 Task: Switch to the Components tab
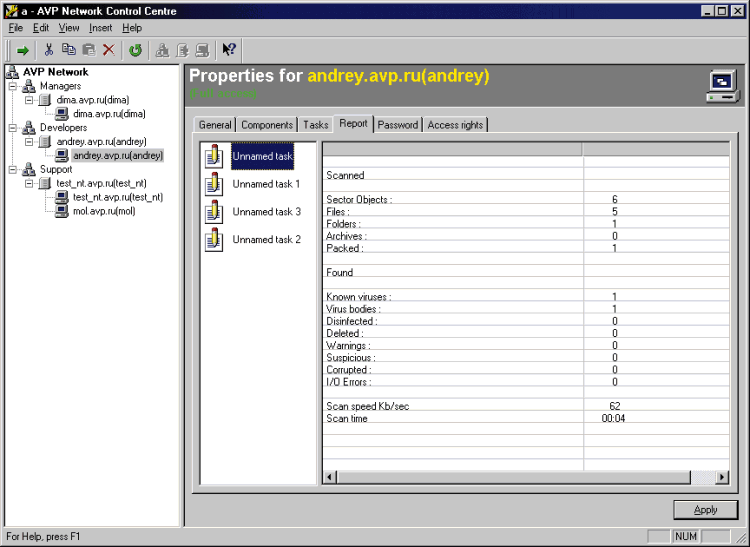[x=267, y=125]
